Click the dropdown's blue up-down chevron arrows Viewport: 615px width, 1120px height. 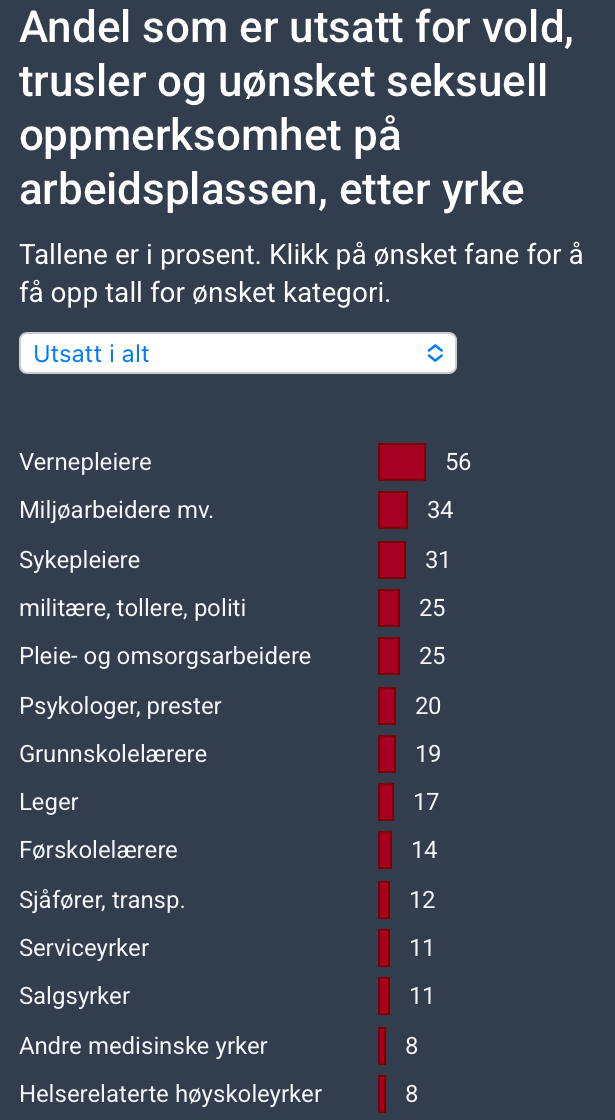[435, 353]
